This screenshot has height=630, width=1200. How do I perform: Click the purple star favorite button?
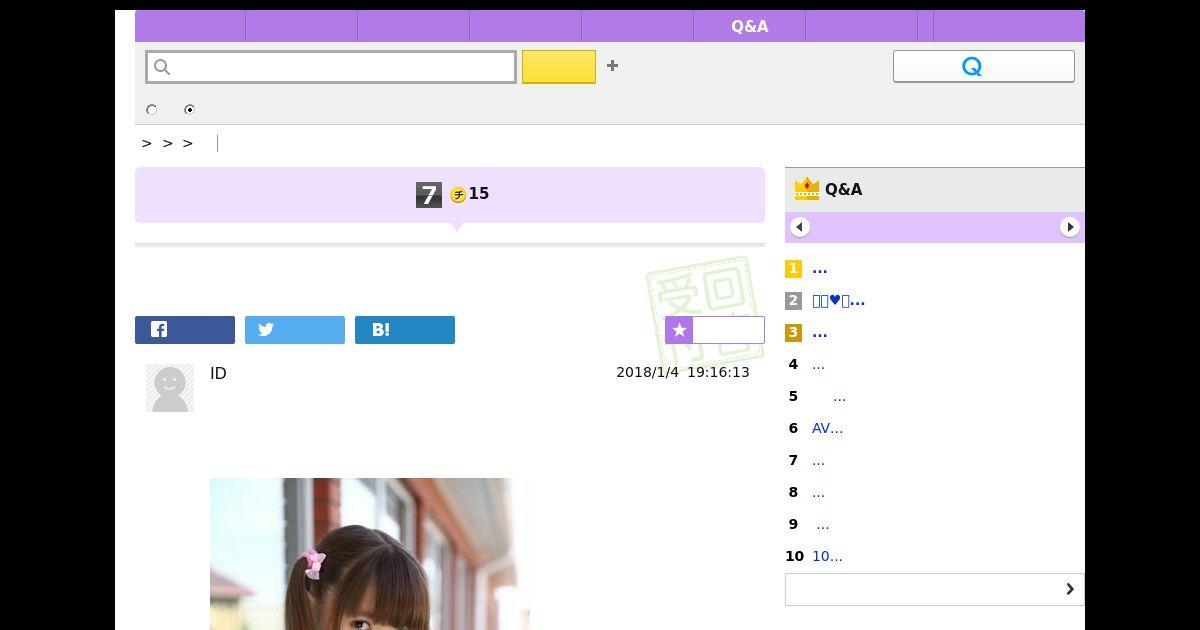click(715, 330)
